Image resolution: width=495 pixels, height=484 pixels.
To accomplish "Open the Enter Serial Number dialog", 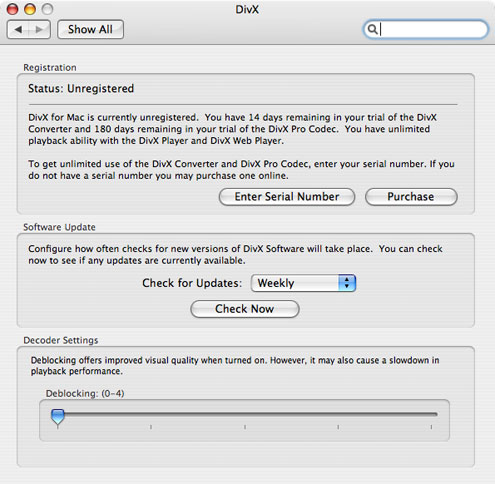I will [287, 197].
